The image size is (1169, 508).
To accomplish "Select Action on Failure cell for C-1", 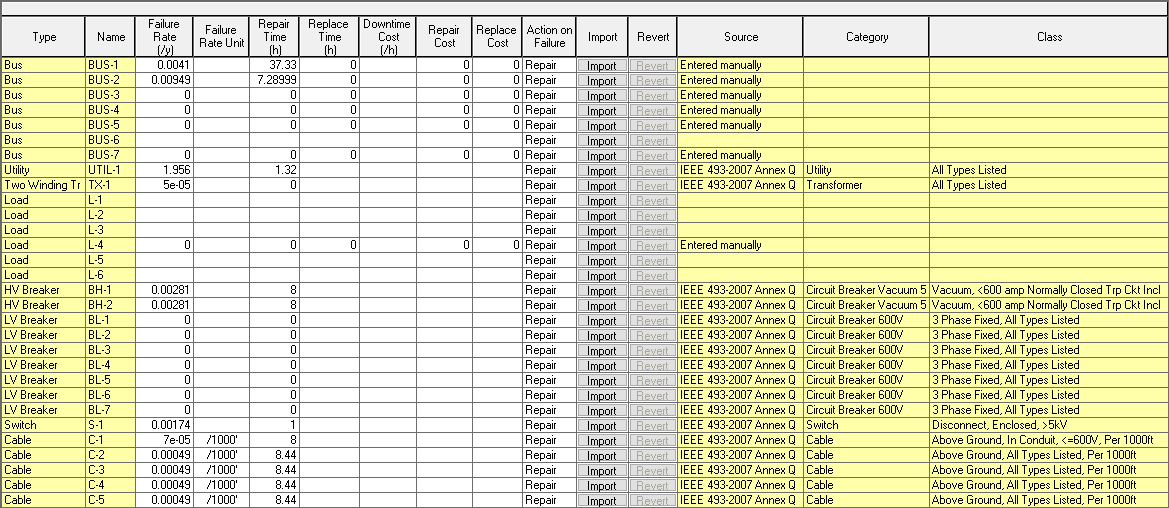I will tap(549, 440).
